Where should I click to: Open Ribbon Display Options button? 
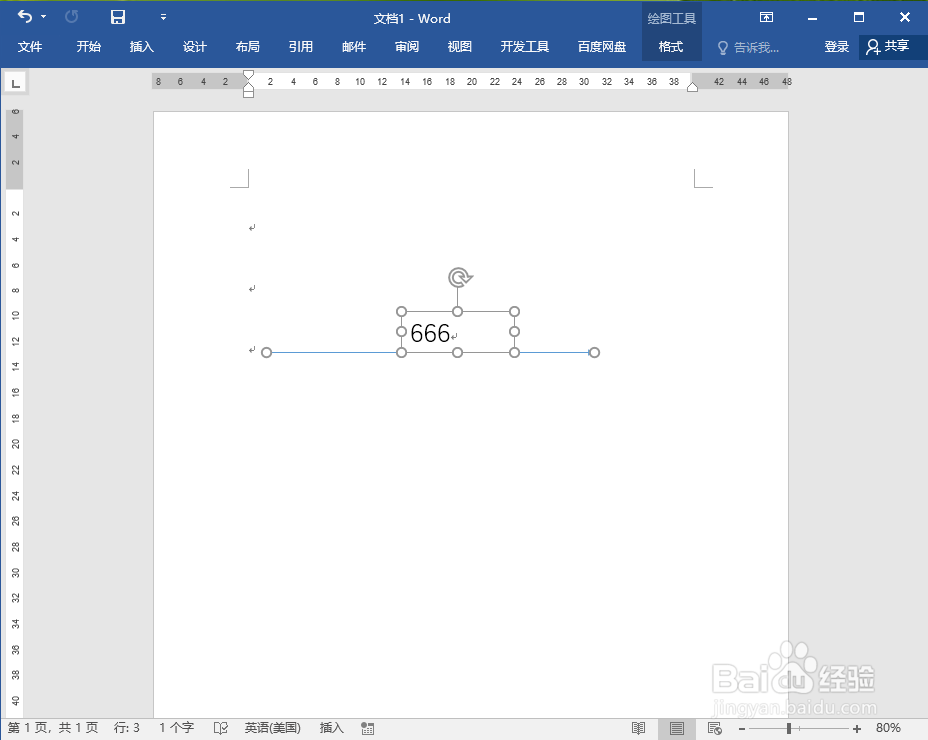766,17
